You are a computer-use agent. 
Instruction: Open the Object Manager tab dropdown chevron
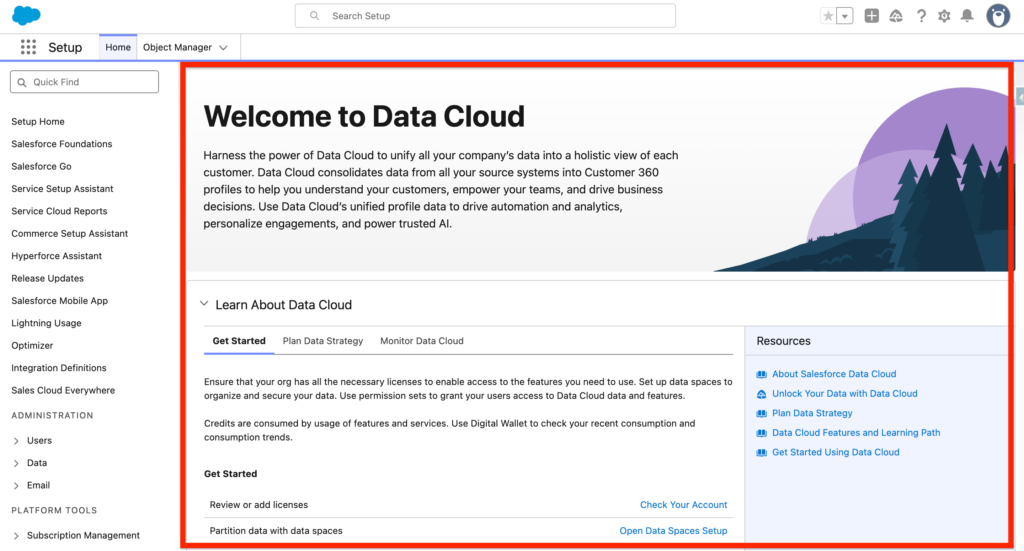(224, 47)
